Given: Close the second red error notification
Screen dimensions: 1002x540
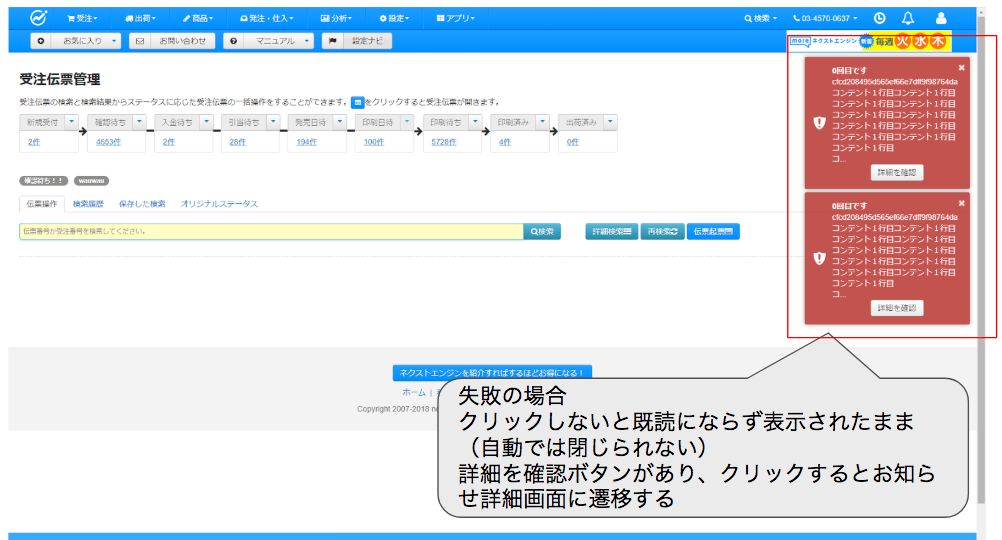Looking at the screenshot, I should tap(961, 203).
